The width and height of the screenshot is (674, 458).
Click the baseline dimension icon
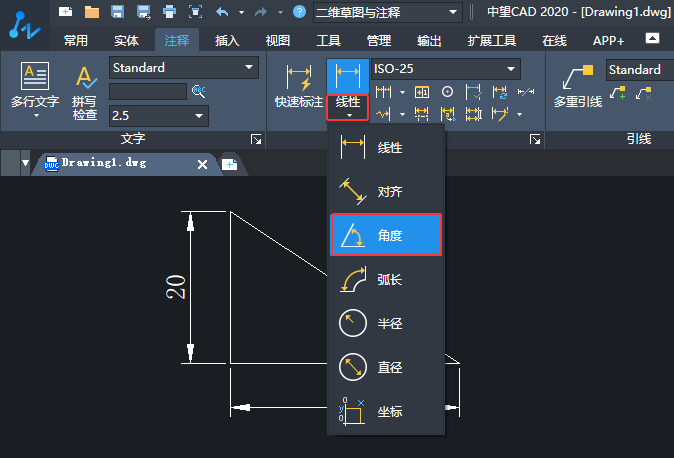[383, 92]
